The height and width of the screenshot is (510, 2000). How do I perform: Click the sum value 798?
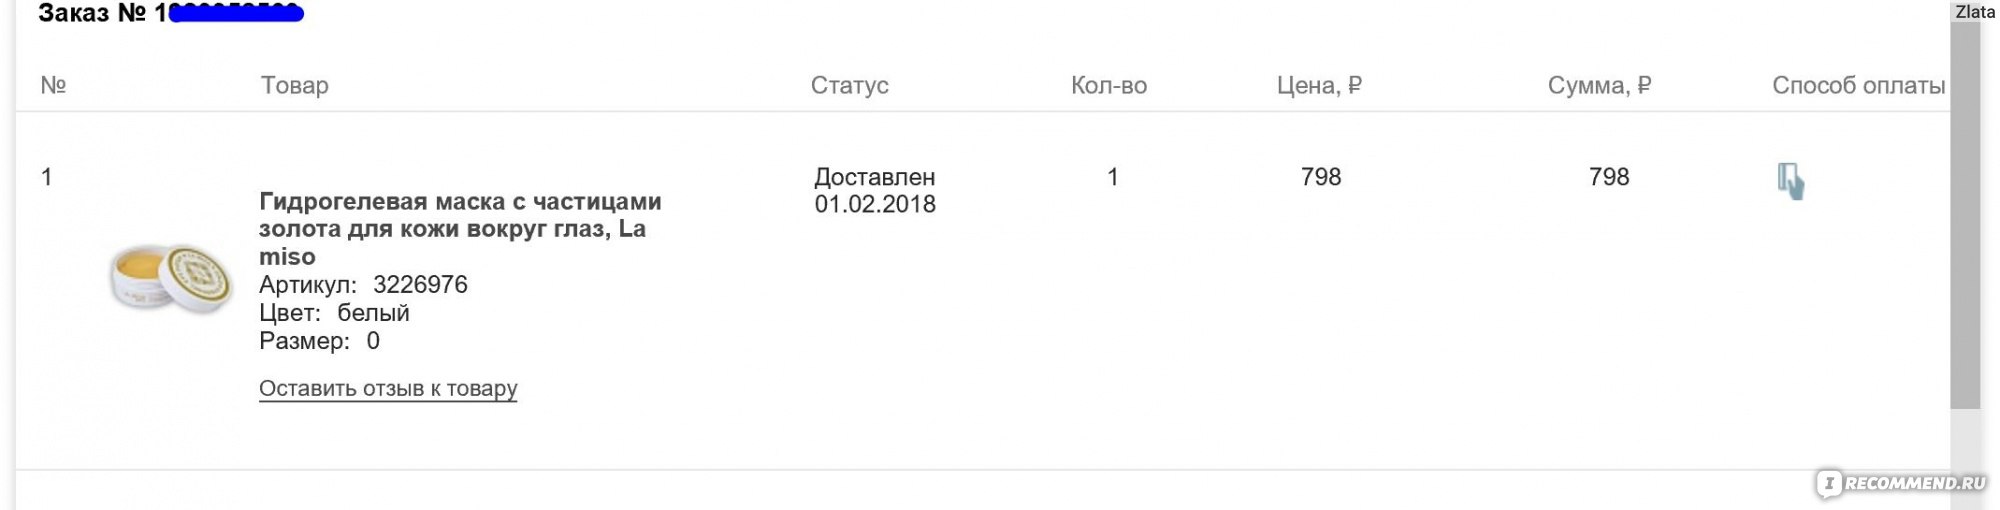click(x=1609, y=177)
